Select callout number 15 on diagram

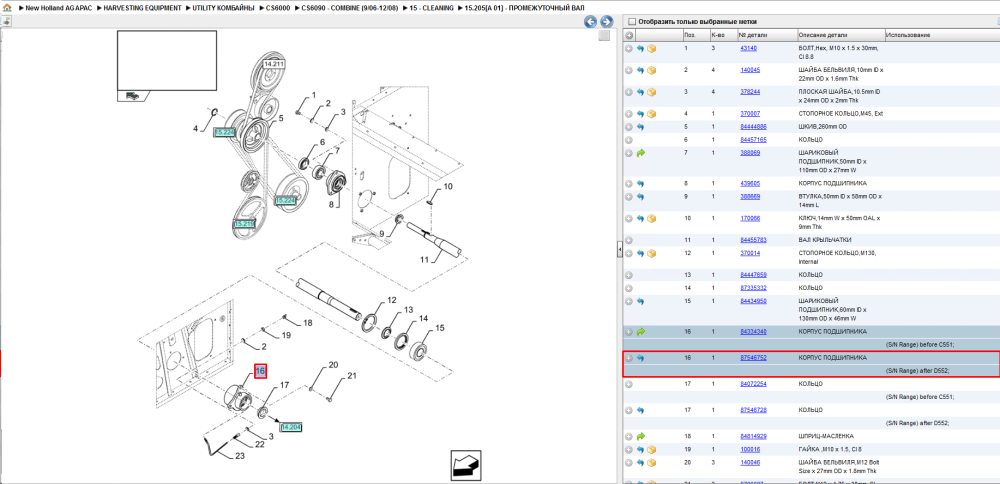tap(440, 328)
